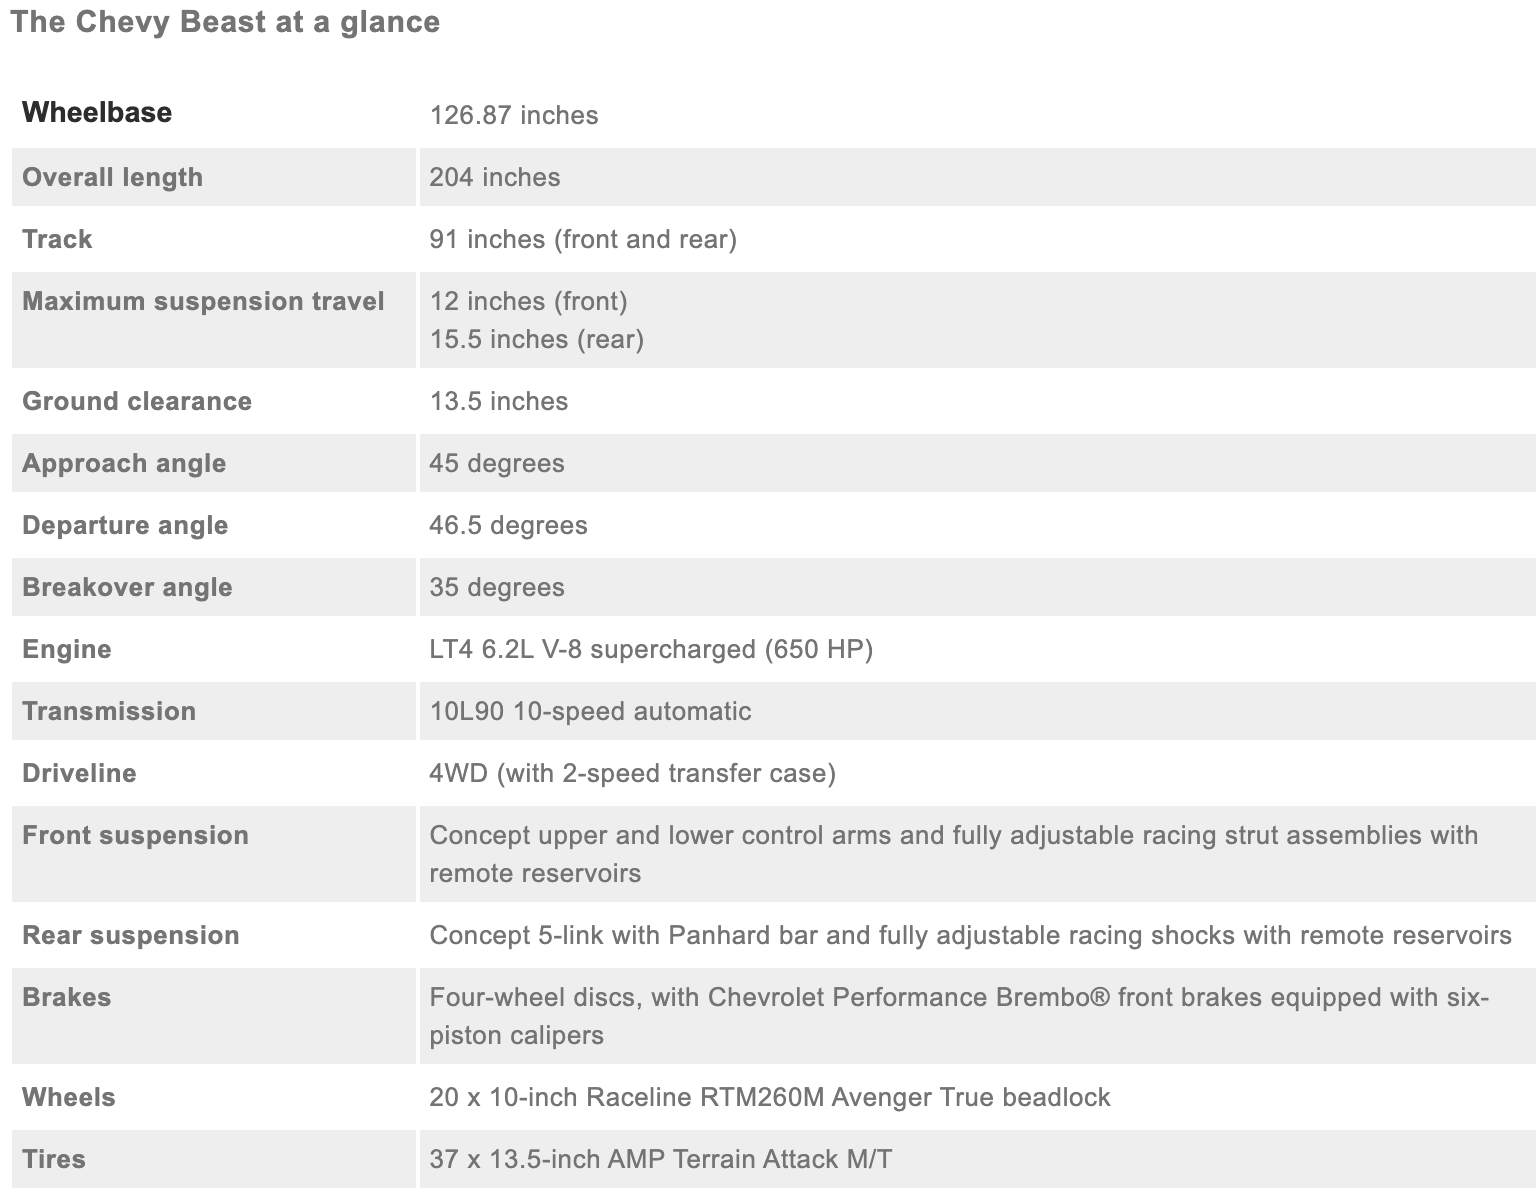
Task: Select the Track row label
Action: click(57, 239)
